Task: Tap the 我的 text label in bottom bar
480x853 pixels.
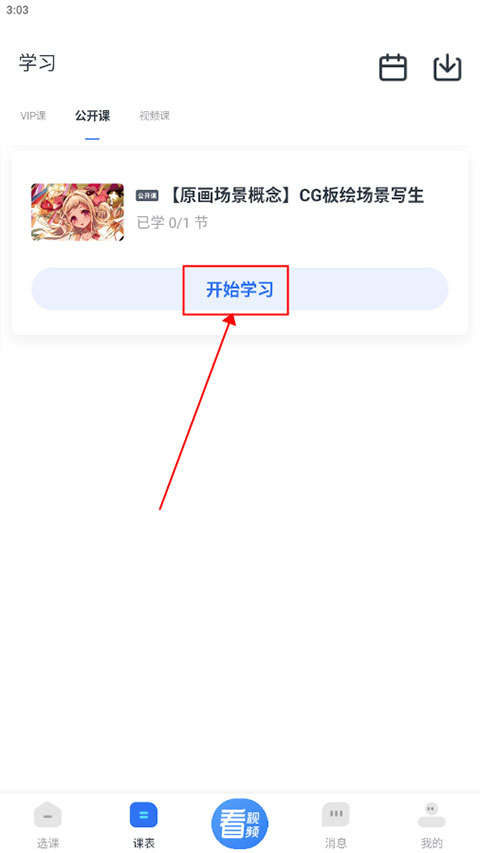Action: click(x=432, y=843)
